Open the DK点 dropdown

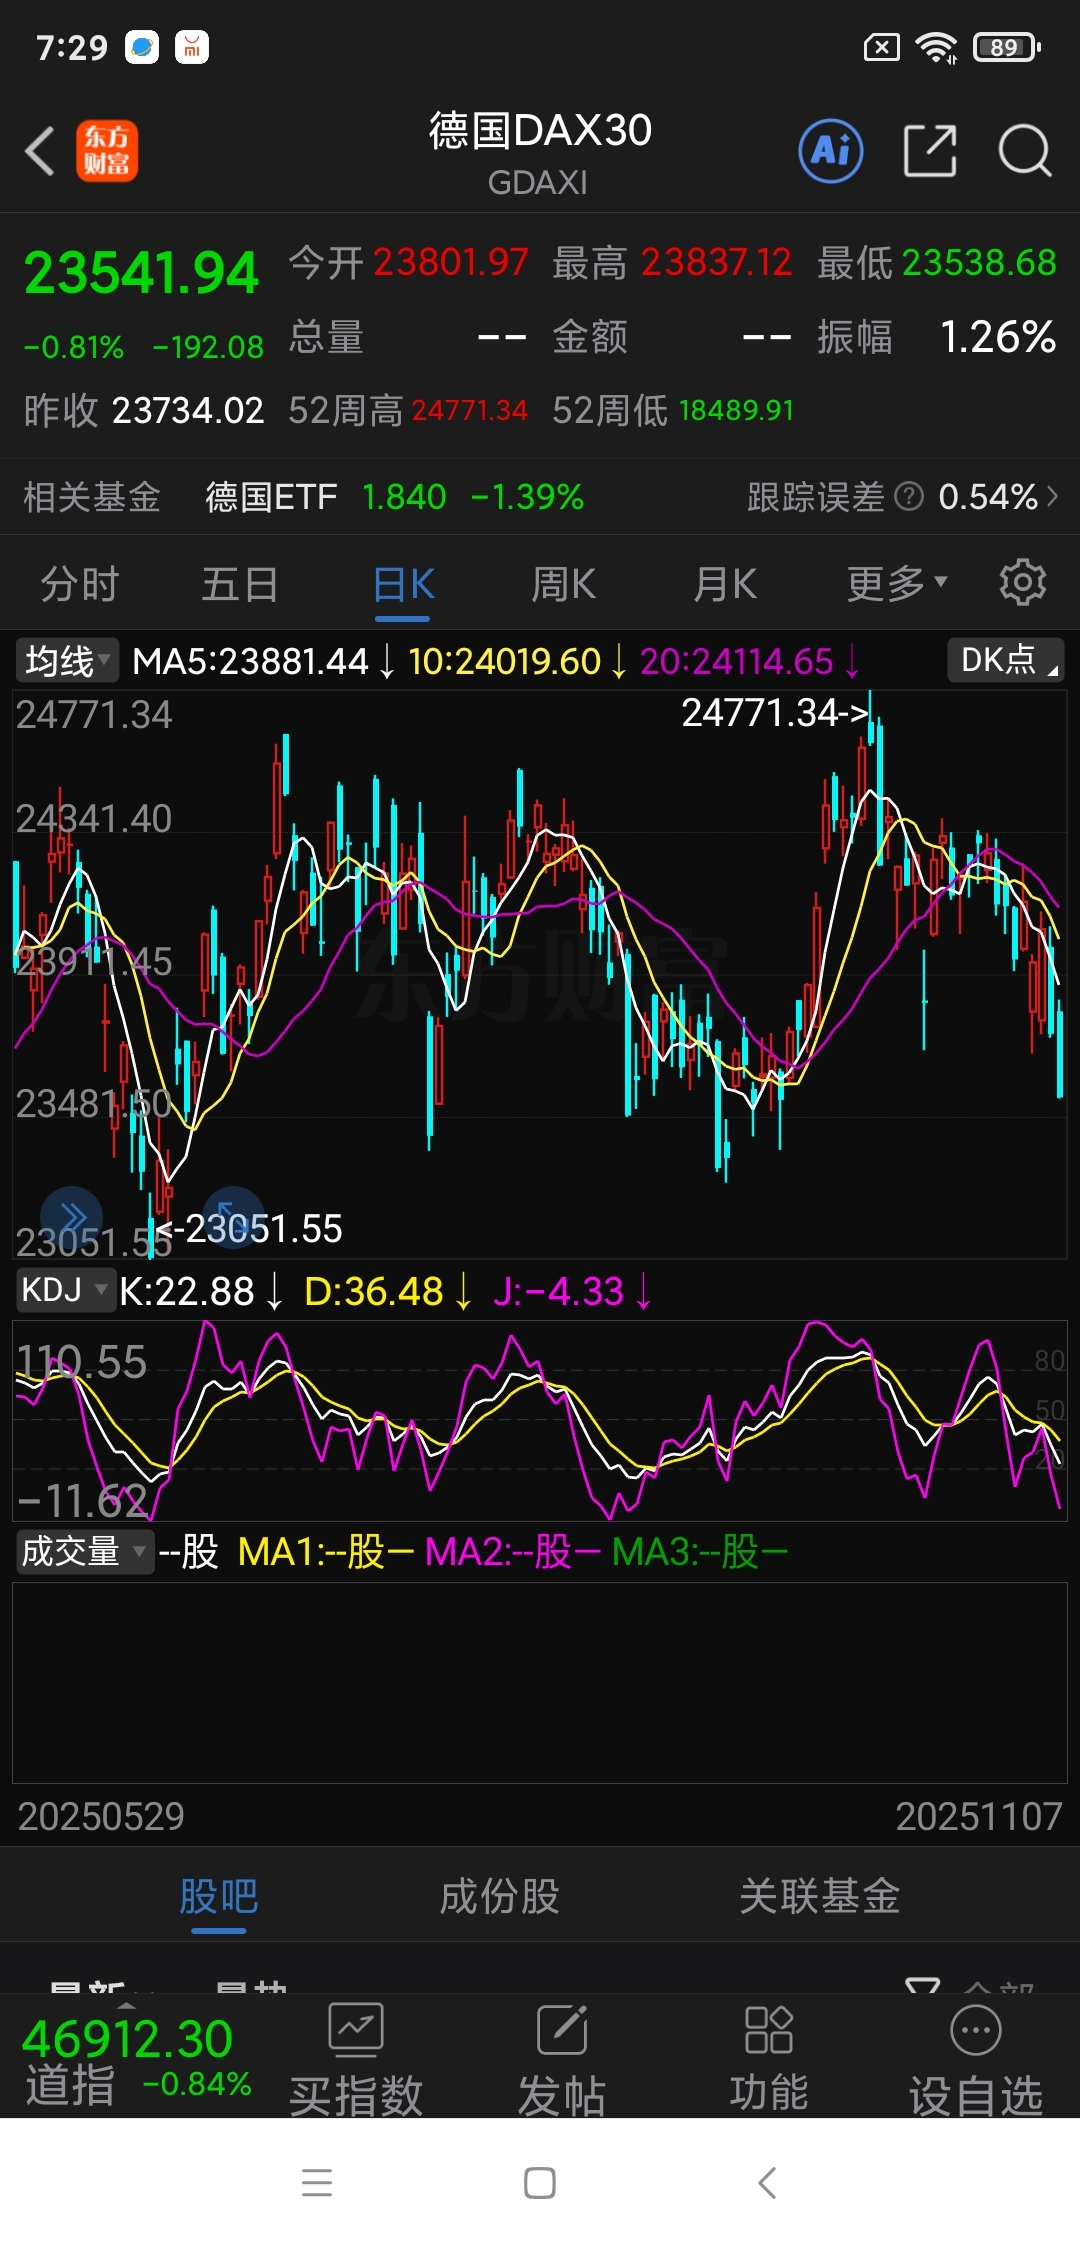coord(1006,660)
